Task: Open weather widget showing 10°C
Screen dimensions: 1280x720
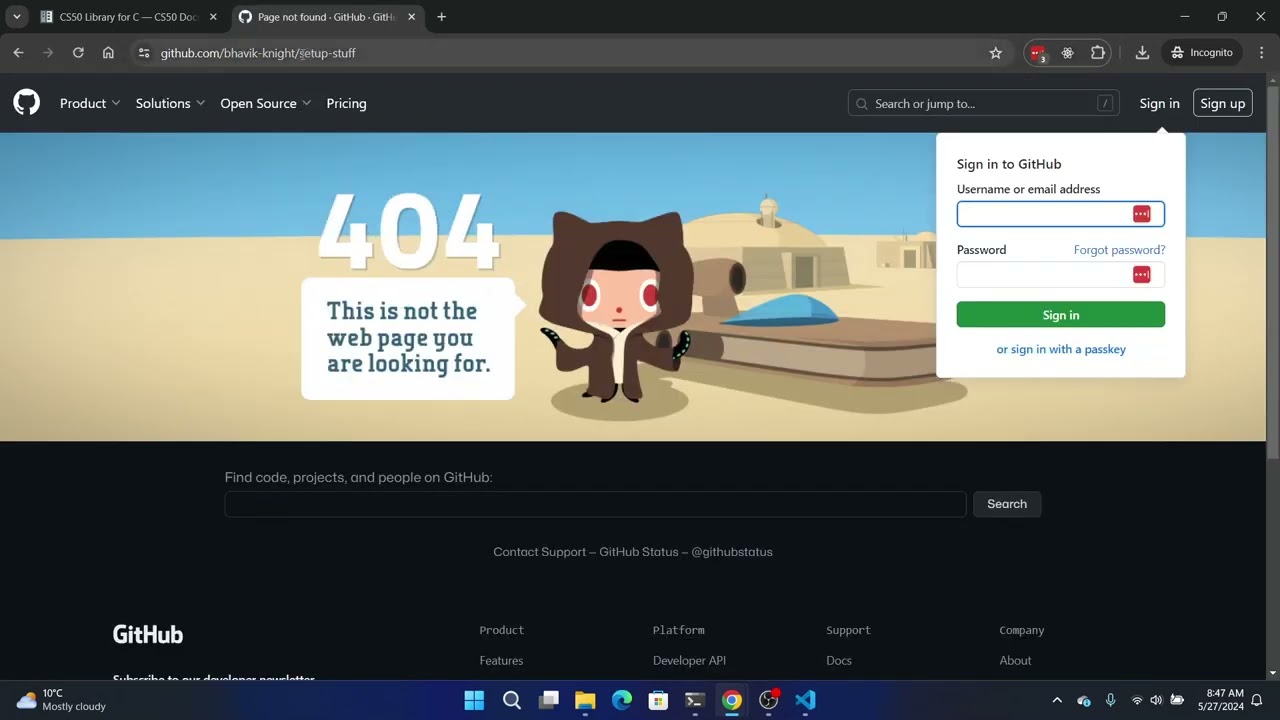Action: 62,700
